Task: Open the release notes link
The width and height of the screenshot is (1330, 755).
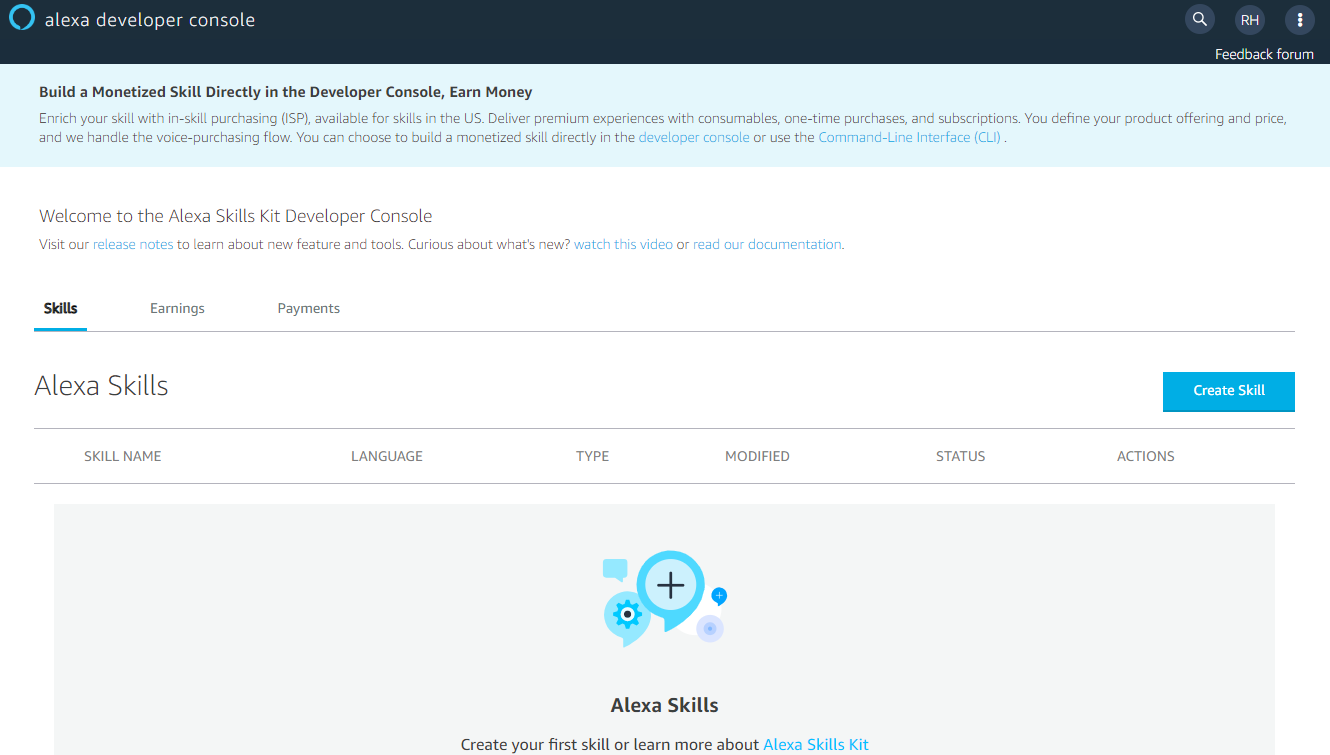Action: click(133, 244)
